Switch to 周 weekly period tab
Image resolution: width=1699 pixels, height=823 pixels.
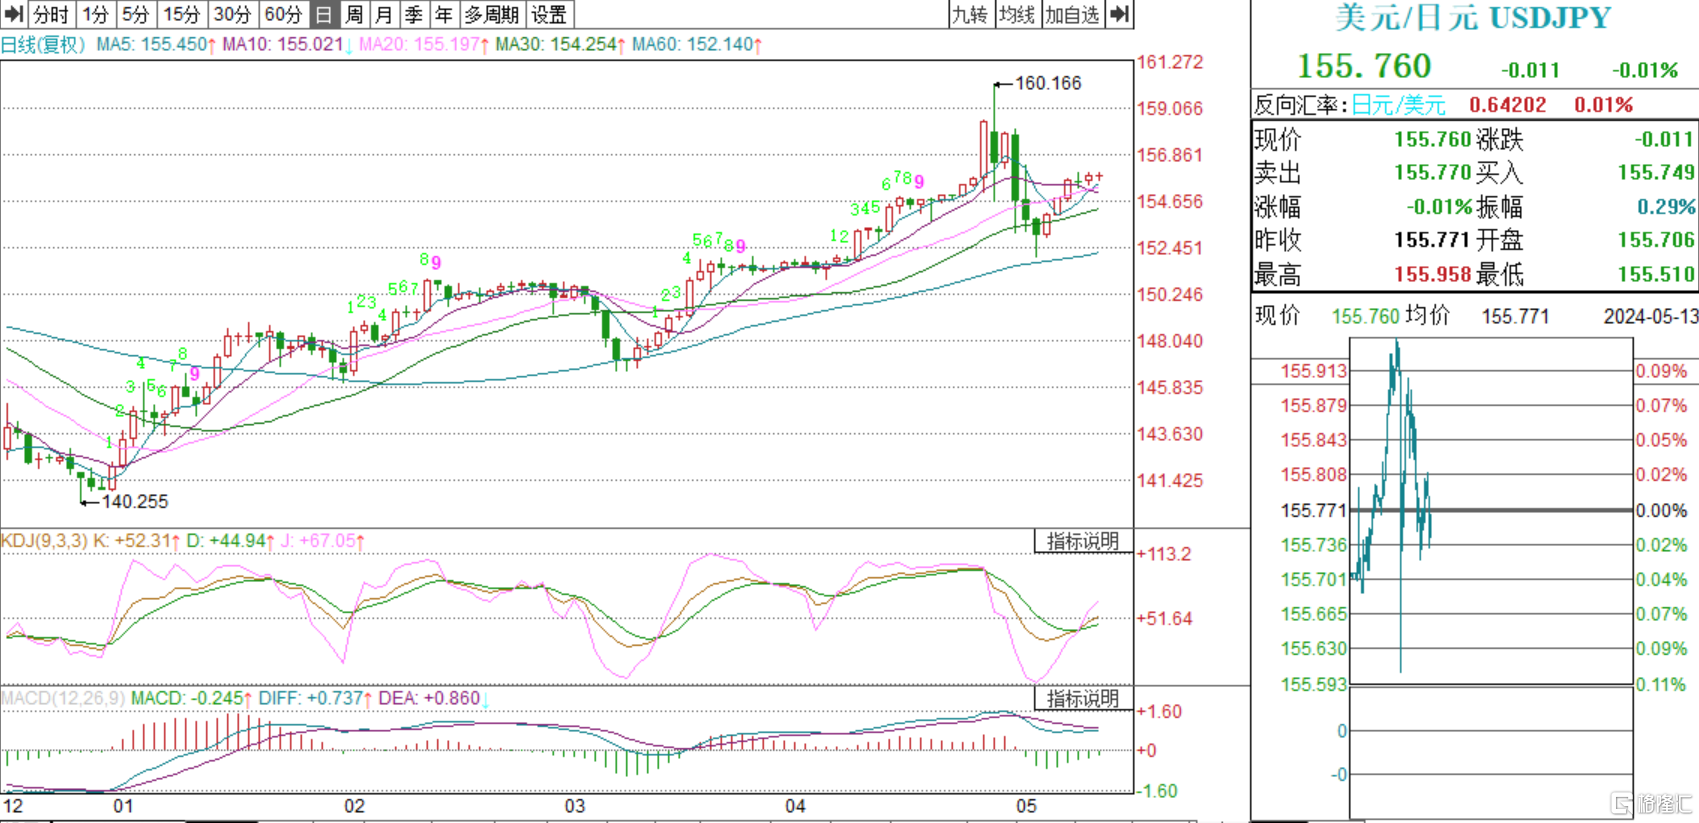click(x=354, y=14)
